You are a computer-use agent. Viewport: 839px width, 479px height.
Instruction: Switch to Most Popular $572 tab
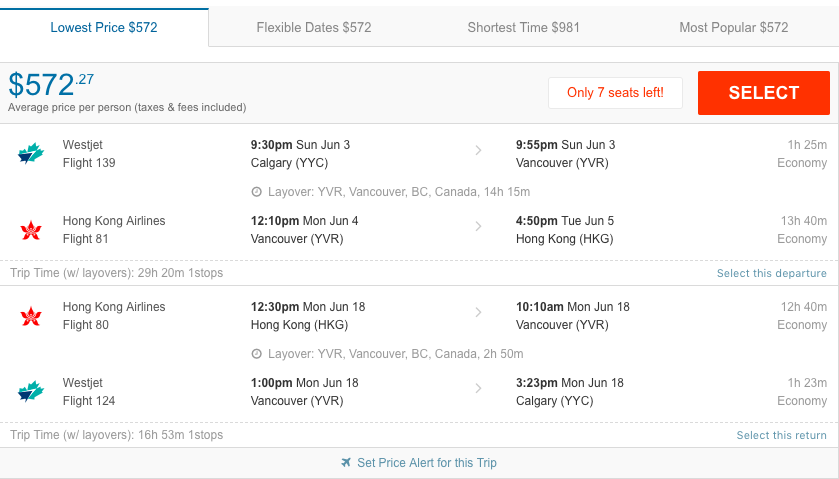click(734, 27)
